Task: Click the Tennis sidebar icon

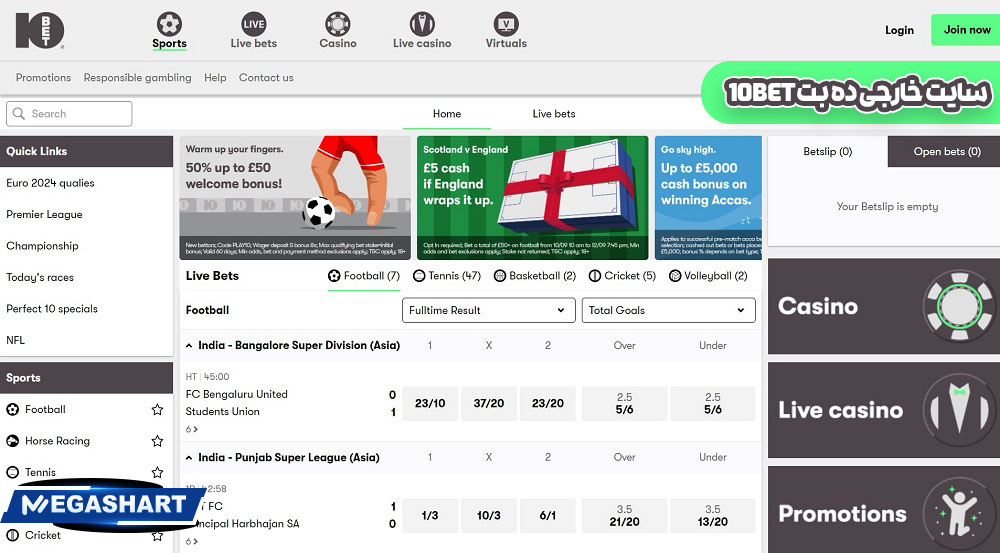Action: [x=12, y=472]
